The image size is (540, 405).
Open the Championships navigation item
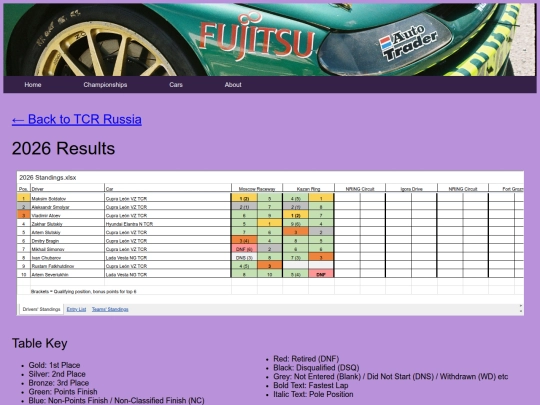point(105,85)
